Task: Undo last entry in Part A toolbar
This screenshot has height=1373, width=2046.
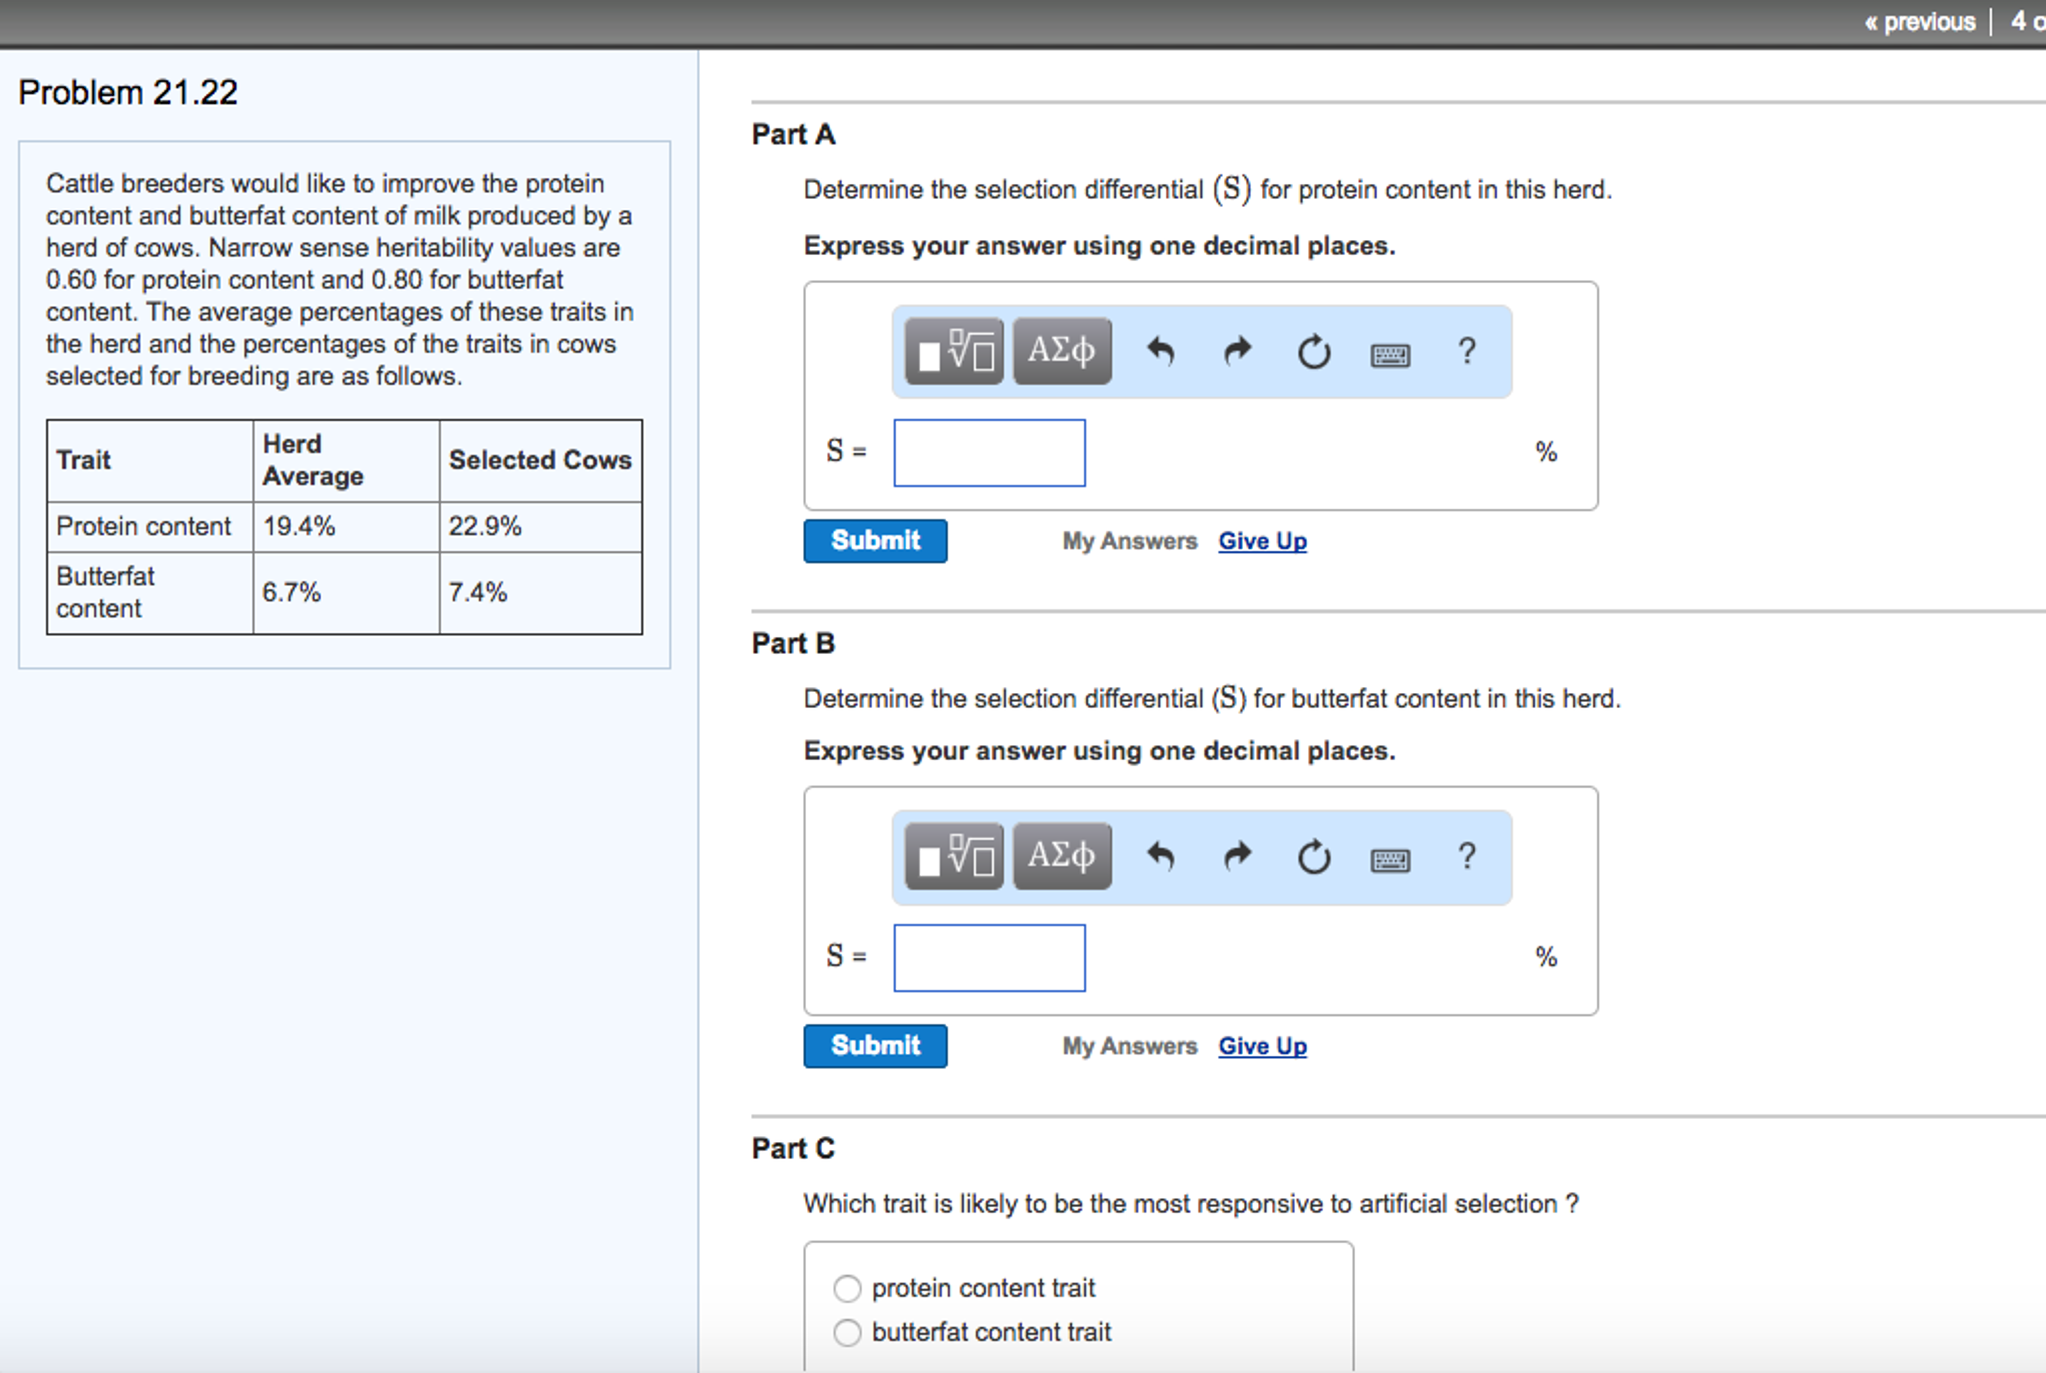Action: [1160, 351]
